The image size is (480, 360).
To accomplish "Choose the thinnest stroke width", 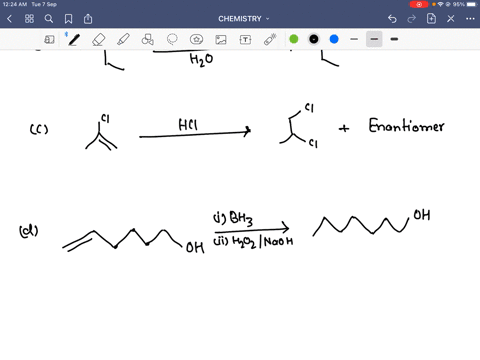I will pos(354,39).
